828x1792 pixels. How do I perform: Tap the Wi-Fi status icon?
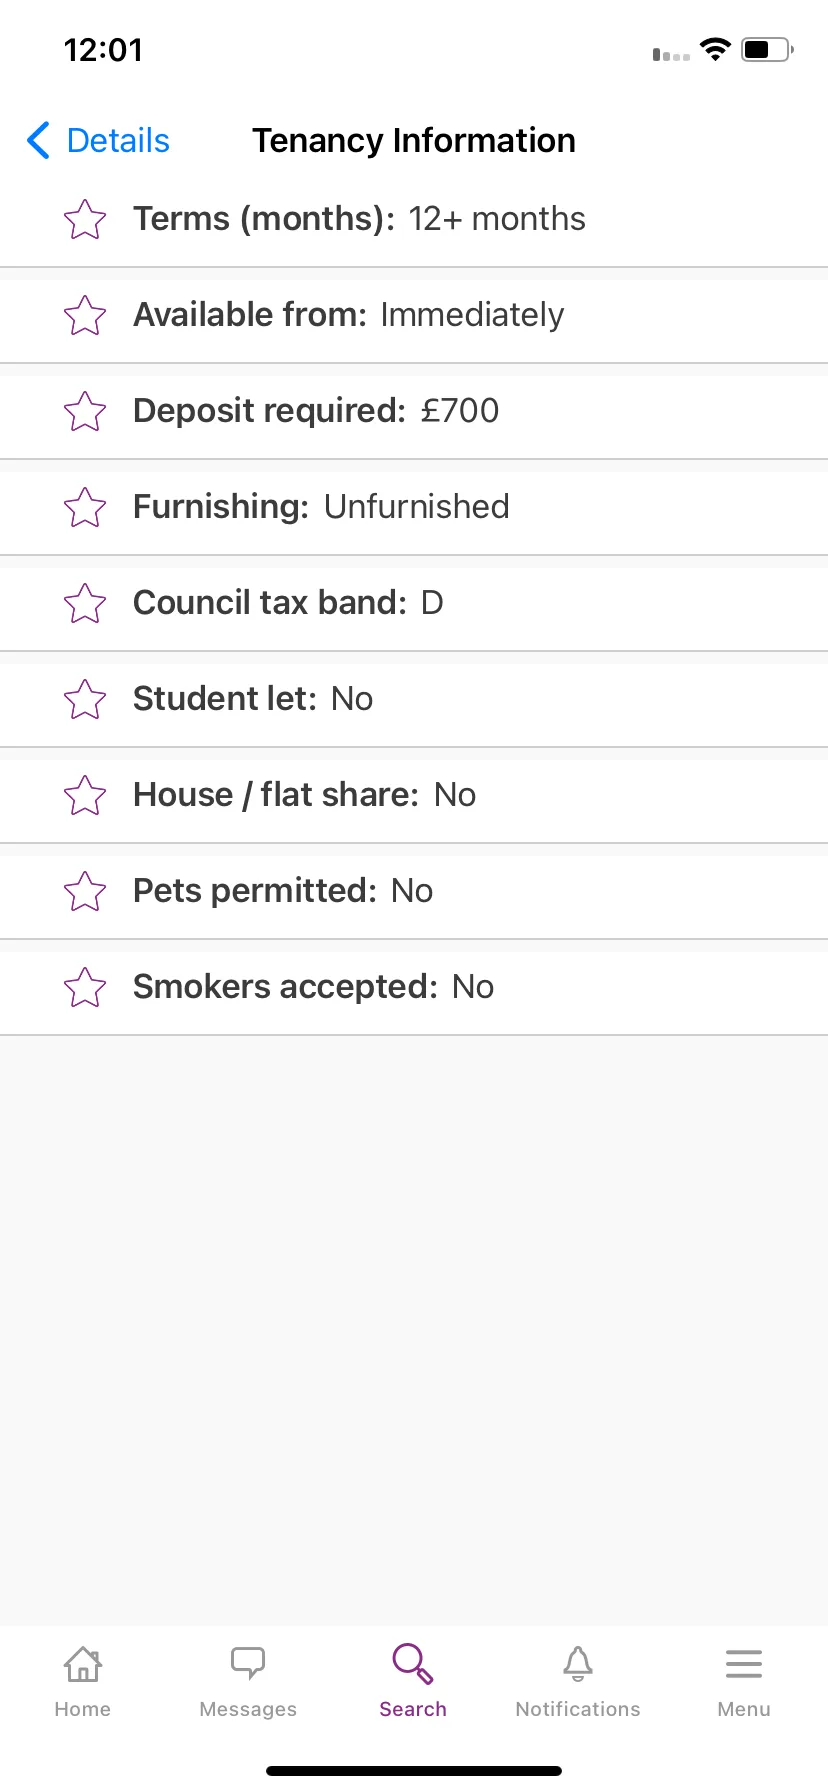coord(715,49)
